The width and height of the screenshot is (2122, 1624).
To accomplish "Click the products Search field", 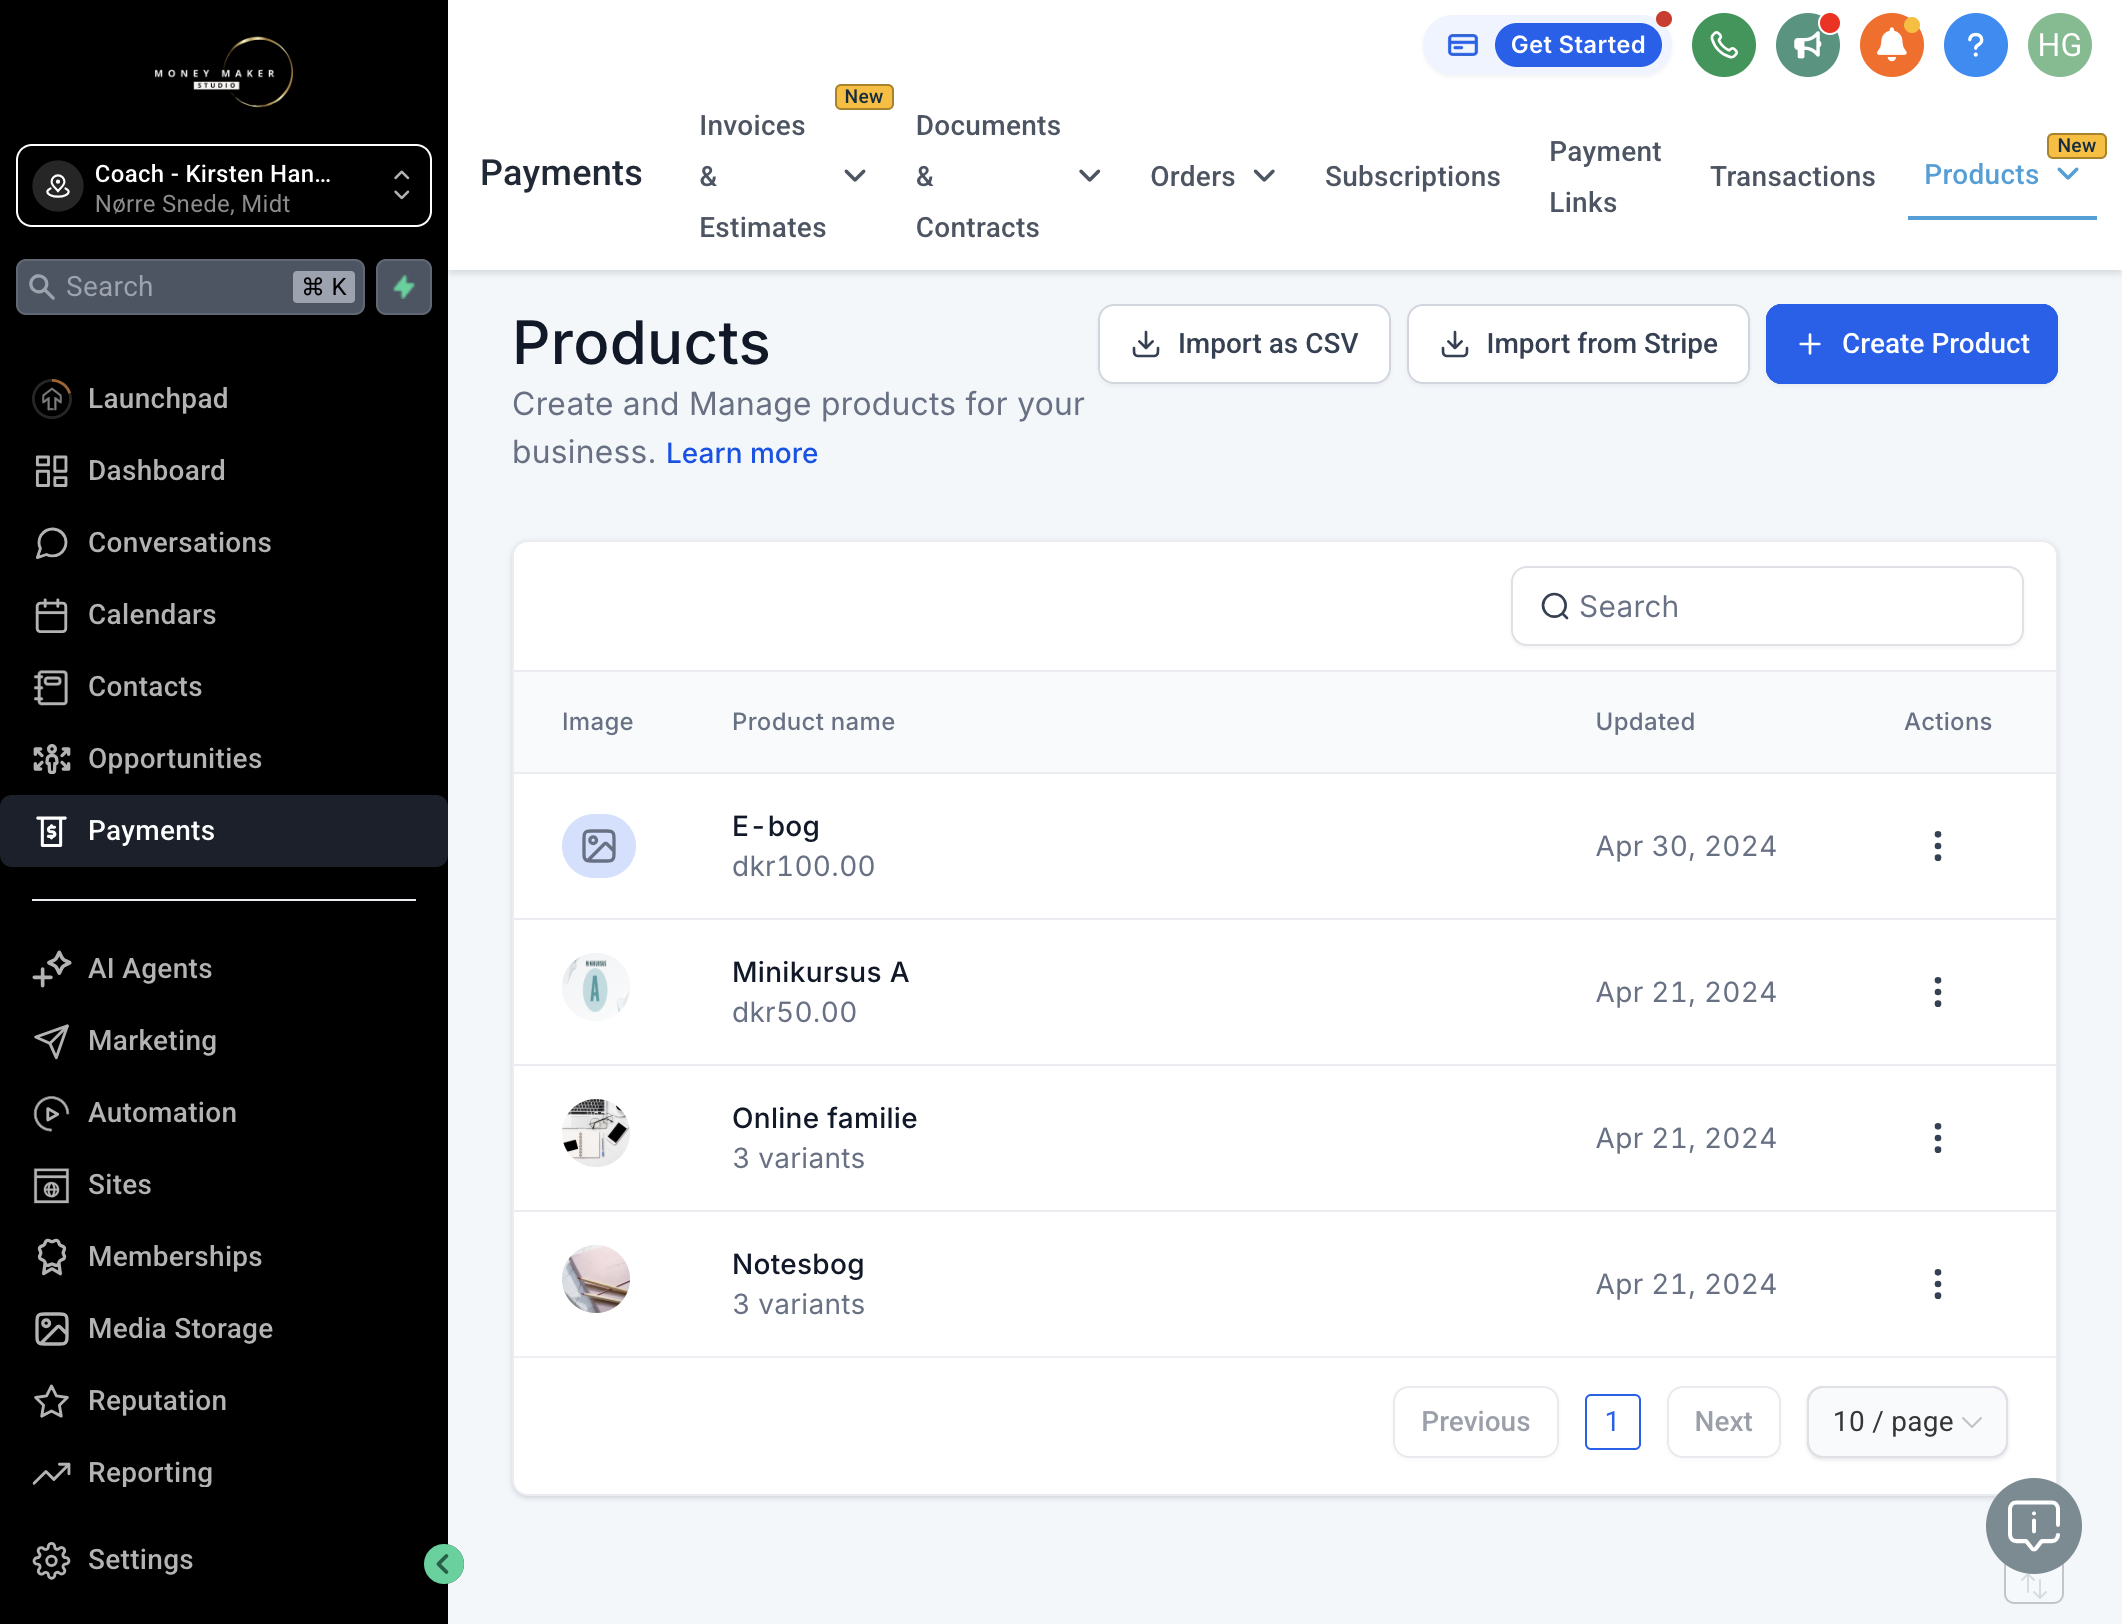I will [x=1767, y=606].
